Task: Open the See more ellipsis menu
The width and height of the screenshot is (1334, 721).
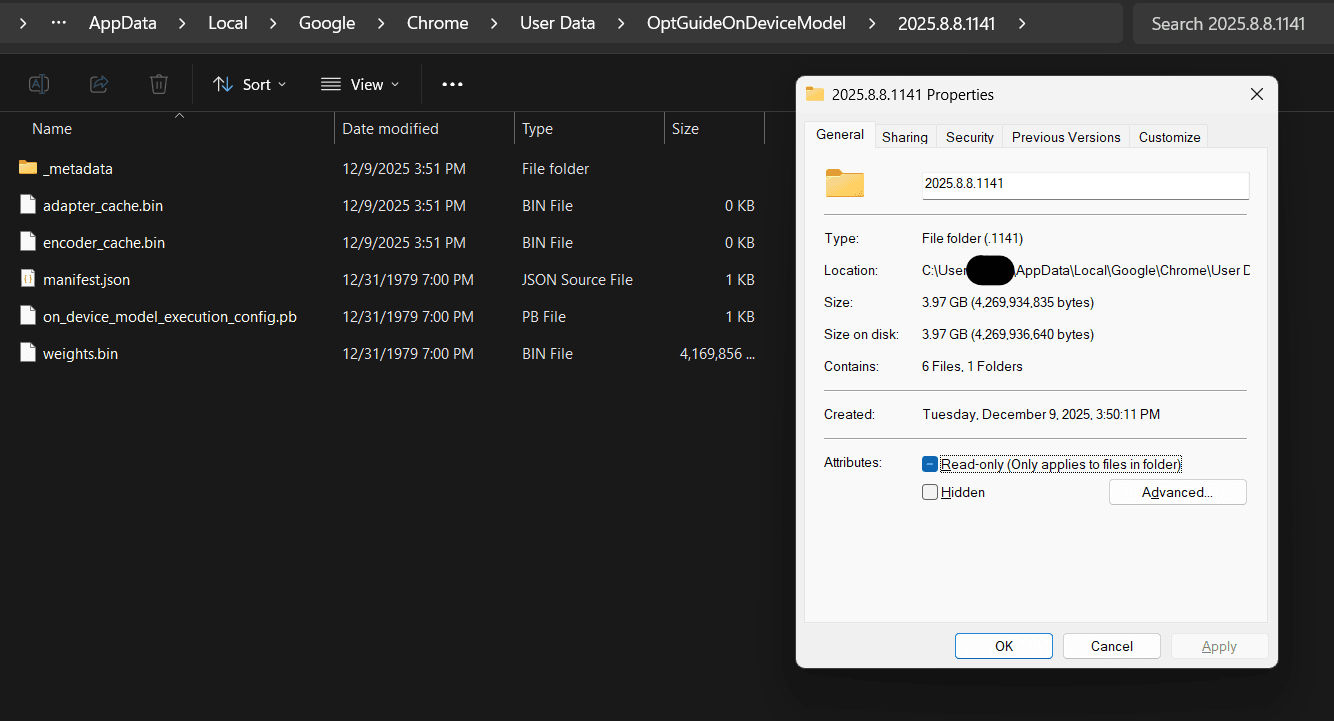Action: point(452,84)
